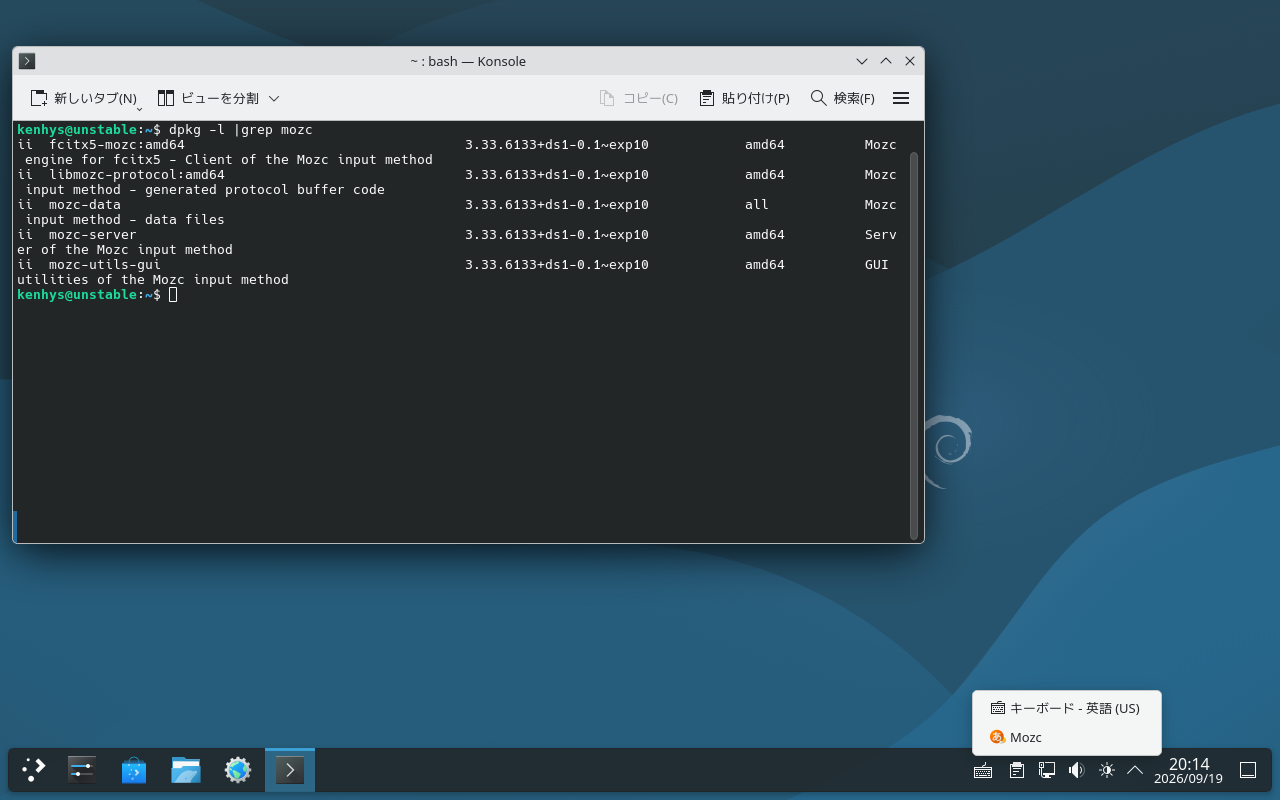This screenshot has height=800, width=1280.
Task: Open the KDE application launcher
Action: 34,770
